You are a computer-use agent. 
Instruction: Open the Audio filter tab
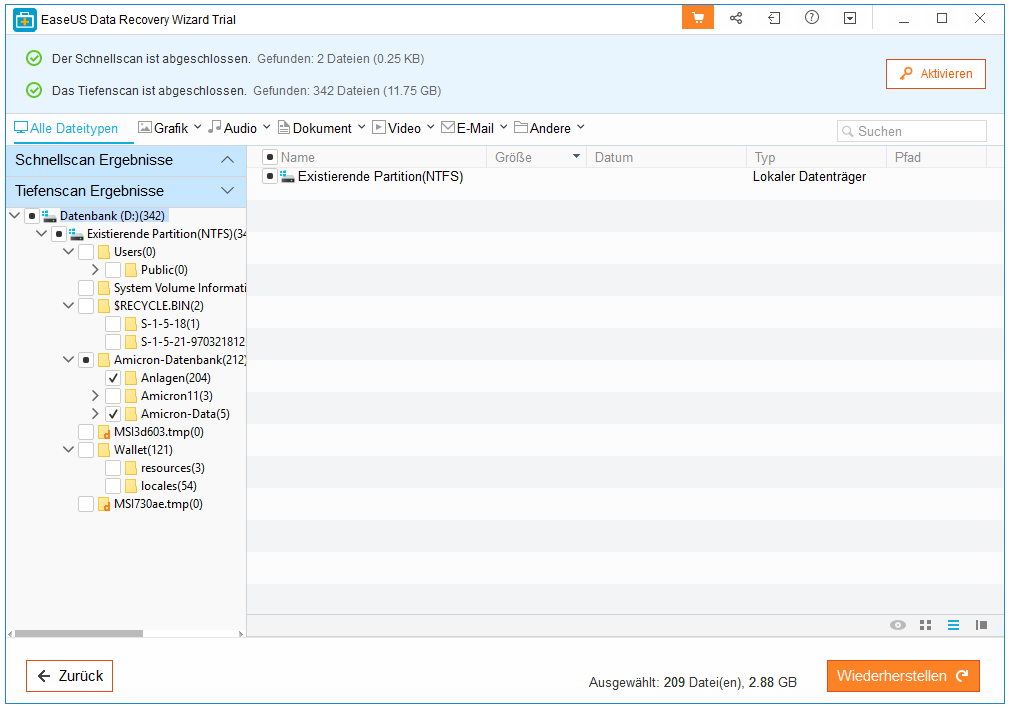[239, 128]
